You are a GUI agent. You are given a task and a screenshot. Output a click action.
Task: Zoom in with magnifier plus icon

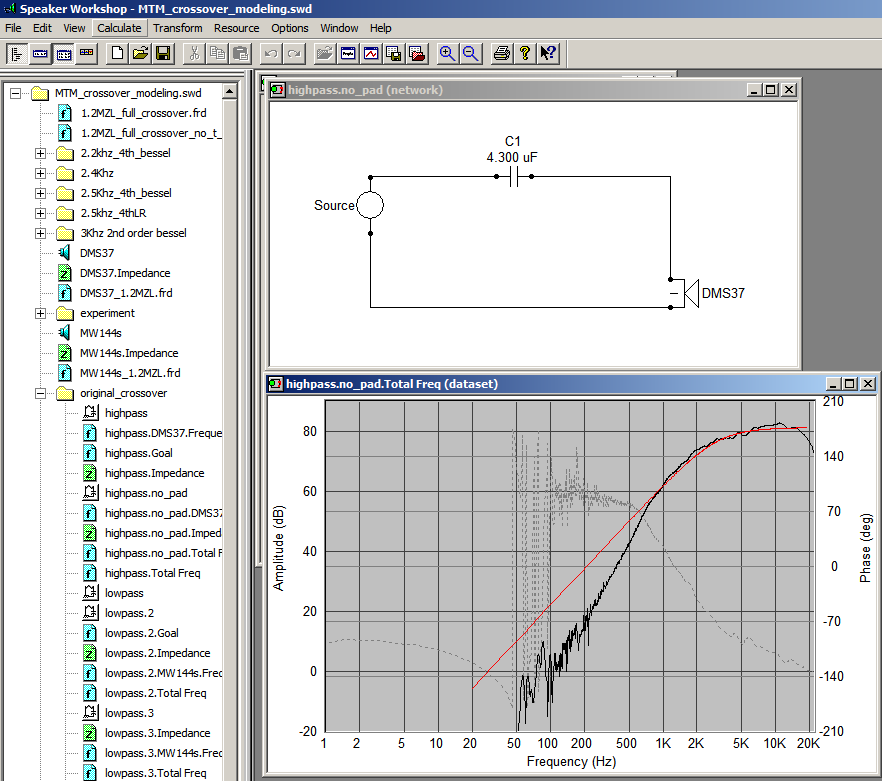(448, 54)
